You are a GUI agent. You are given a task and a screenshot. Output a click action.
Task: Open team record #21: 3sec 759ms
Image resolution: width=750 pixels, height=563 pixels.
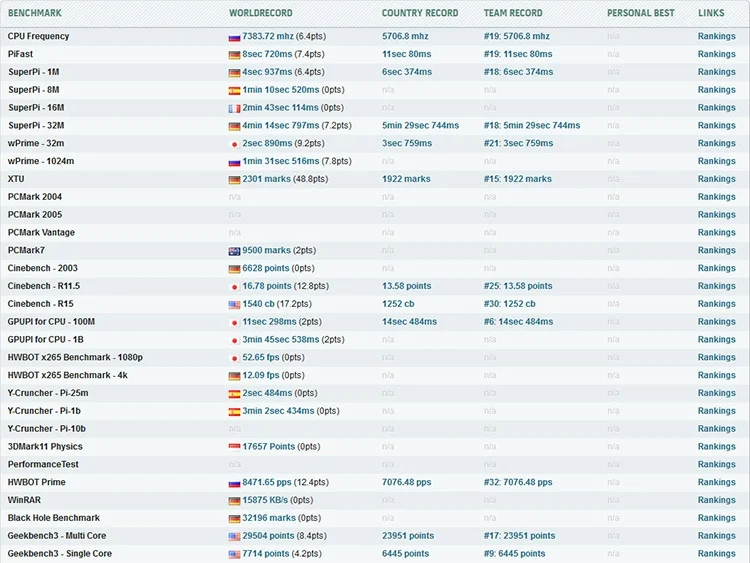click(x=518, y=143)
